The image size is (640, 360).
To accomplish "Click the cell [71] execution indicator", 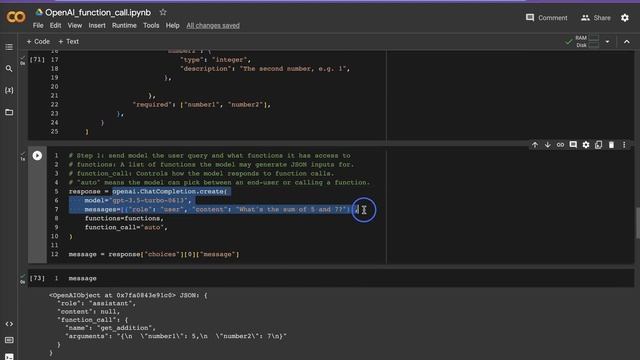I will pos(37,60).
